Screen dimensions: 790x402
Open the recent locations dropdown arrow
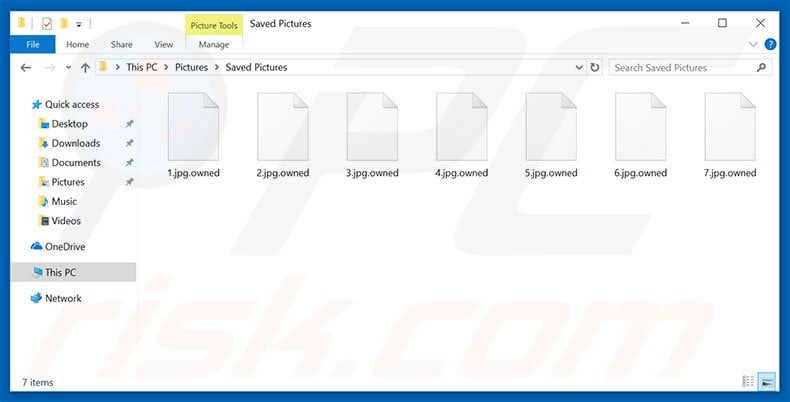tap(69, 68)
